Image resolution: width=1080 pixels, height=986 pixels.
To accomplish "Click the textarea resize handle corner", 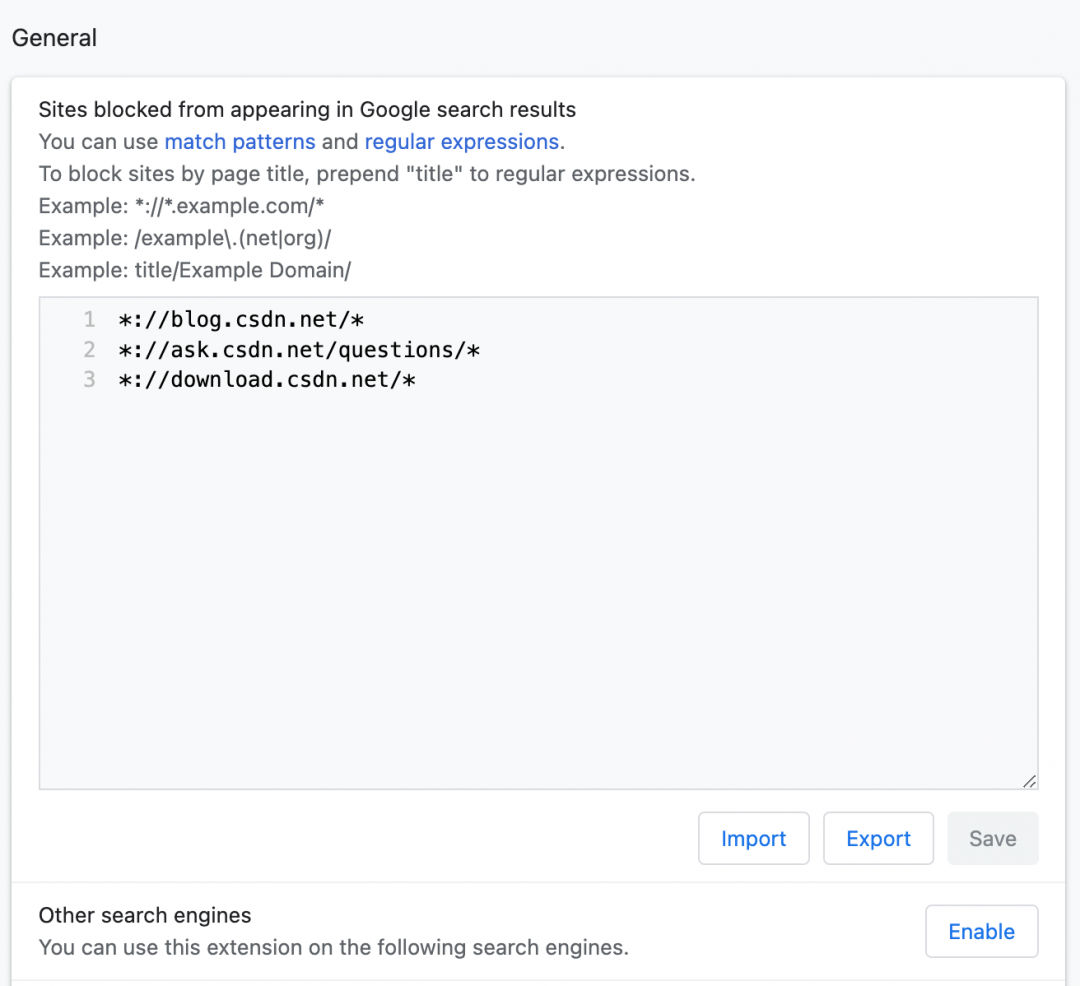I will pos(1030,782).
